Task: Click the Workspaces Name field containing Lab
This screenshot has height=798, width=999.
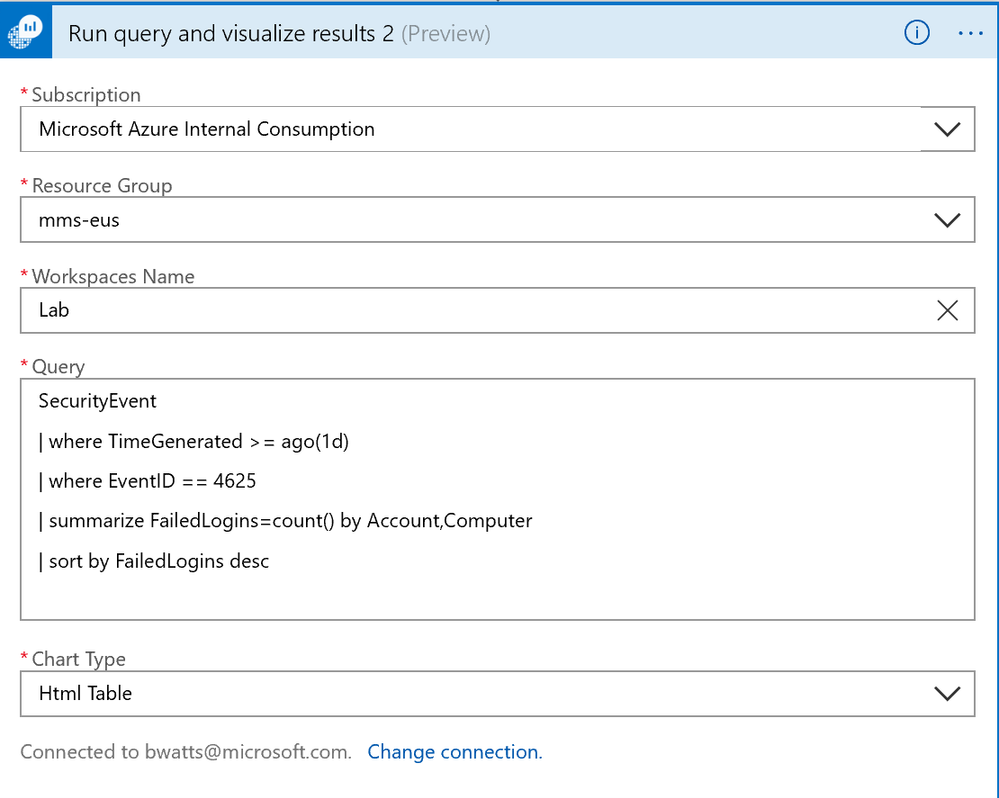Action: pyautogui.click(x=498, y=310)
